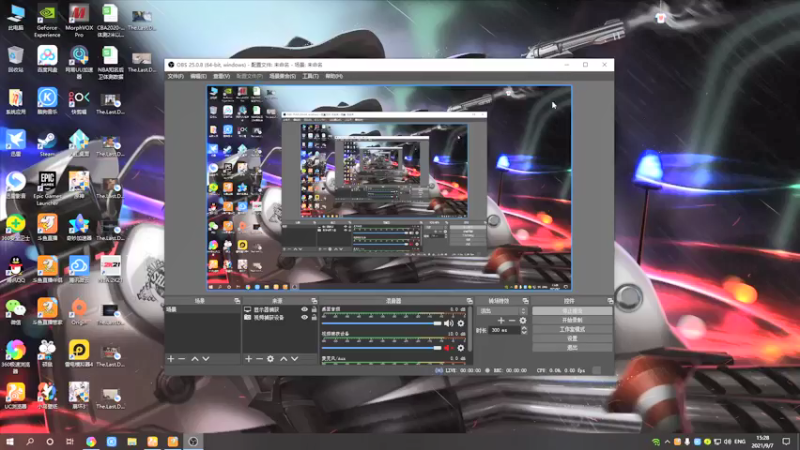Click the Exit button in Controls

pyautogui.click(x=572, y=347)
